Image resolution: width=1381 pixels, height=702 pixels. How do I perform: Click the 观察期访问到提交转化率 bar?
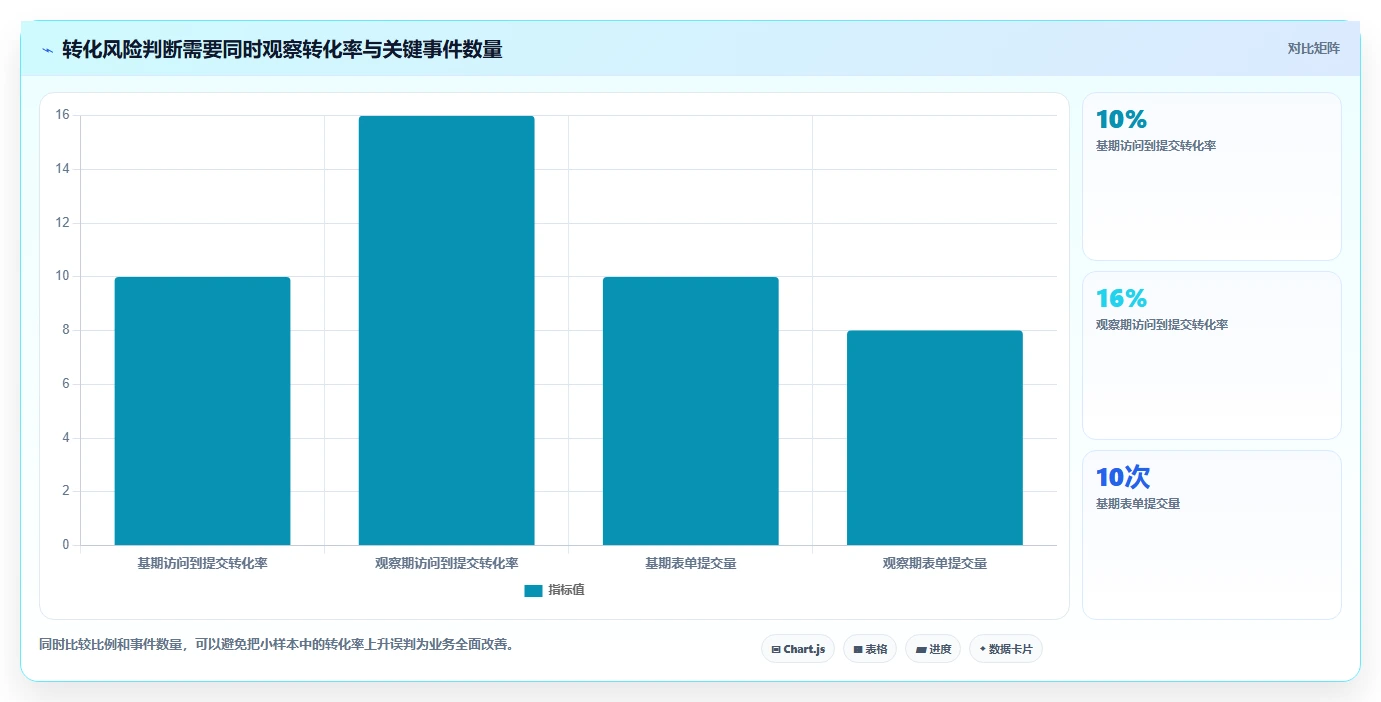pos(447,331)
